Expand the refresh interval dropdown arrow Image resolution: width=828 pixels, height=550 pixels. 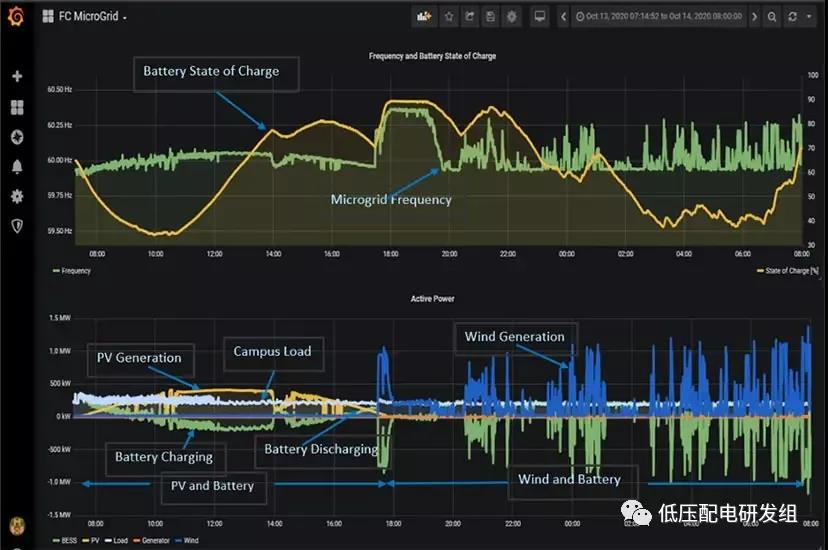(x=810, y=17)
